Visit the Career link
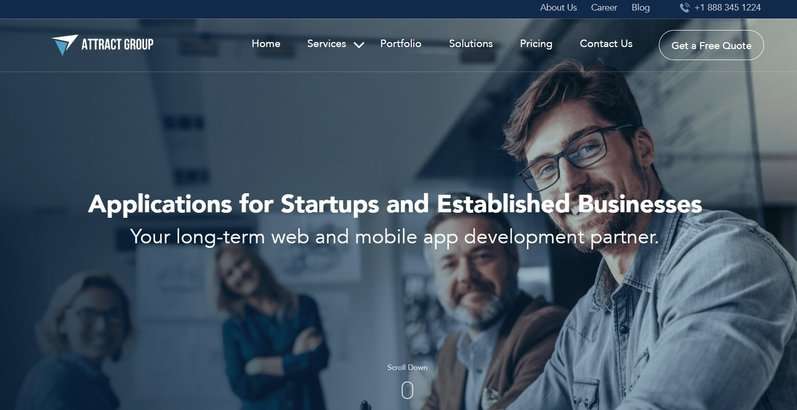Viewport: 797px width, 410px height. (604, 8)
